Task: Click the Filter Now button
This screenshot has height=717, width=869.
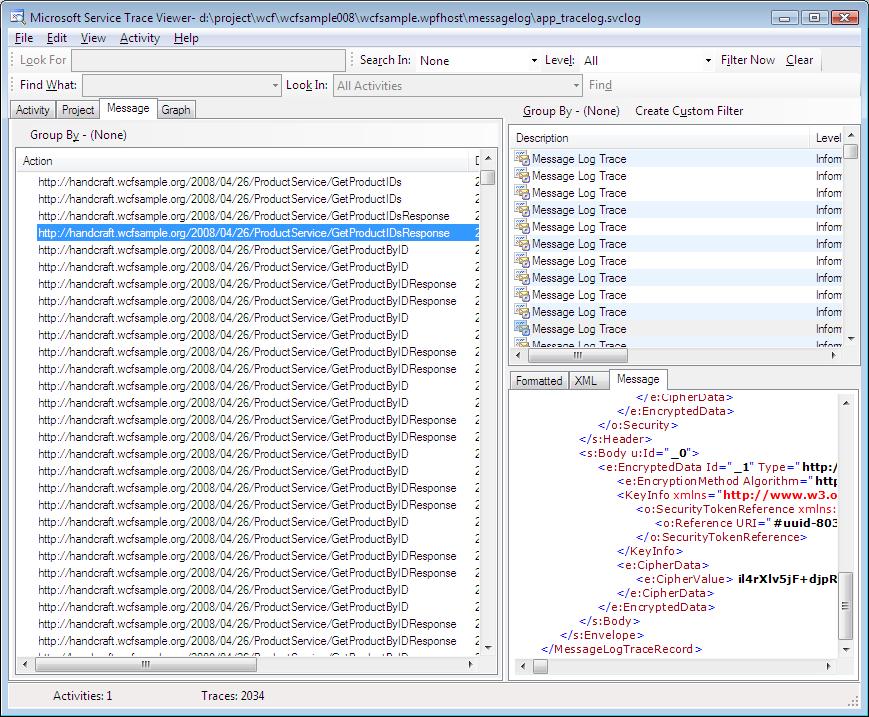Action: 748,60
